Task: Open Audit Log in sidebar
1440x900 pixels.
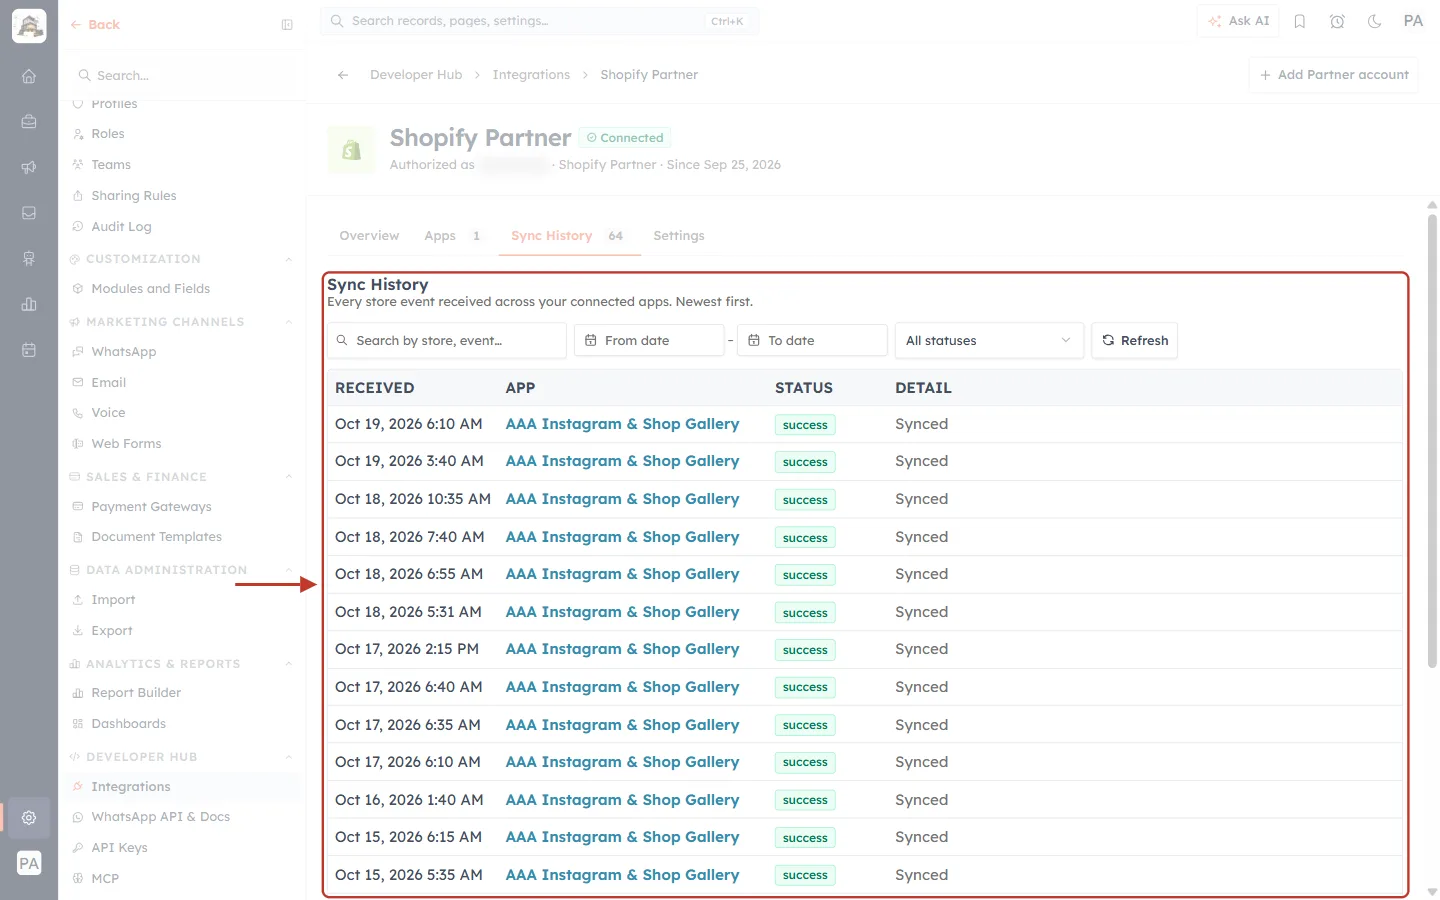Action: click(x=121, y=227)
